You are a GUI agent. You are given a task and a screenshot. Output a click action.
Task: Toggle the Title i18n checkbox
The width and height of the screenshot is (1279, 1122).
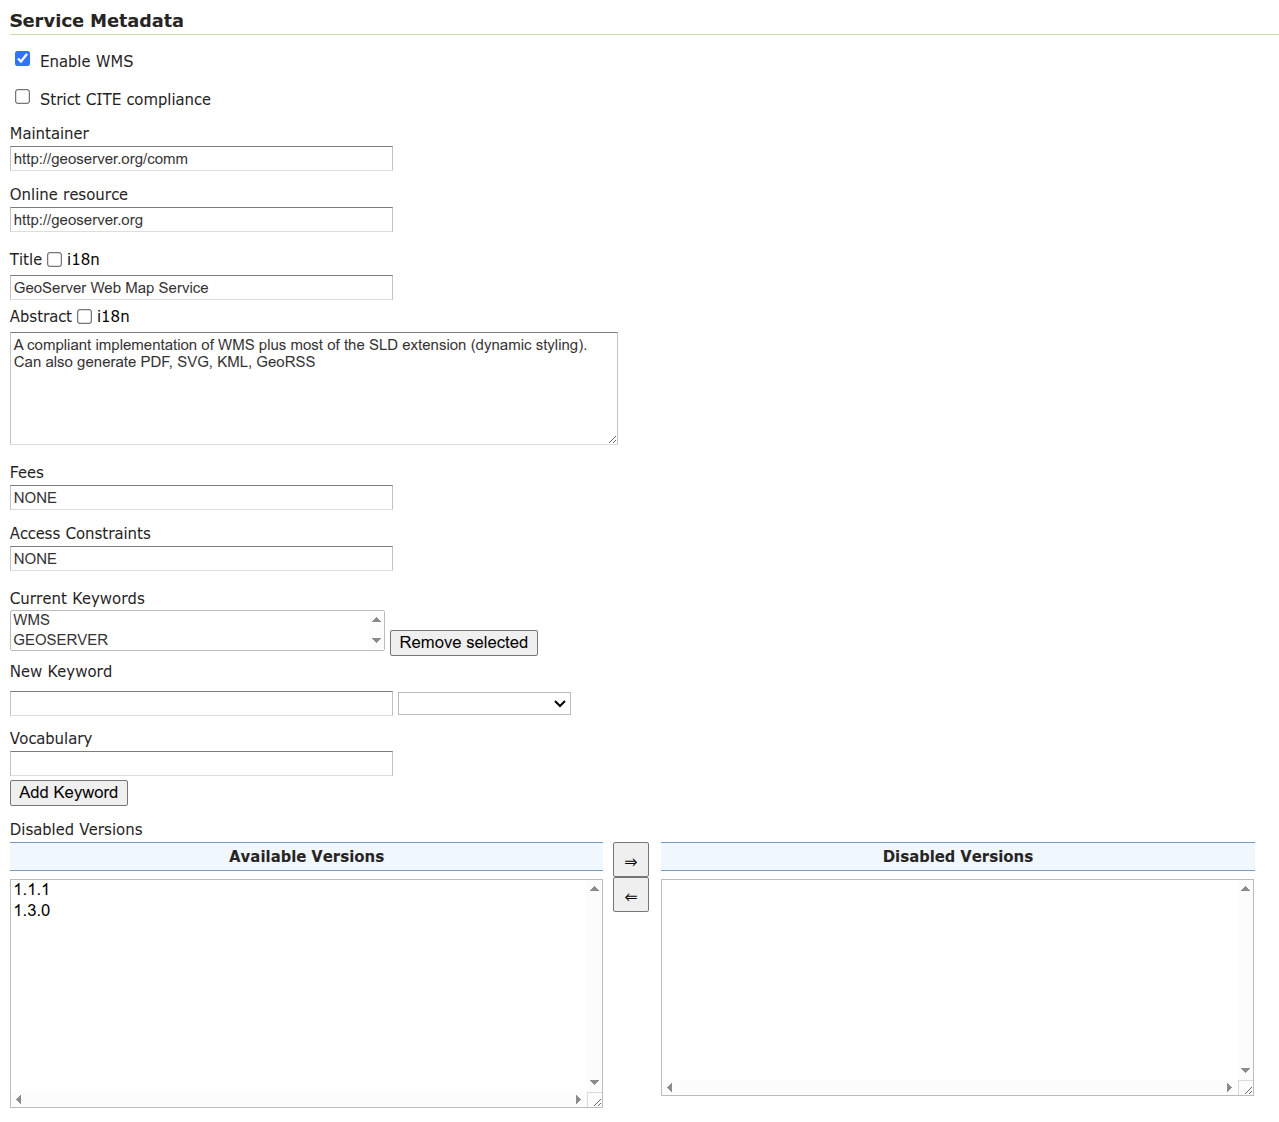pos(55,260)
